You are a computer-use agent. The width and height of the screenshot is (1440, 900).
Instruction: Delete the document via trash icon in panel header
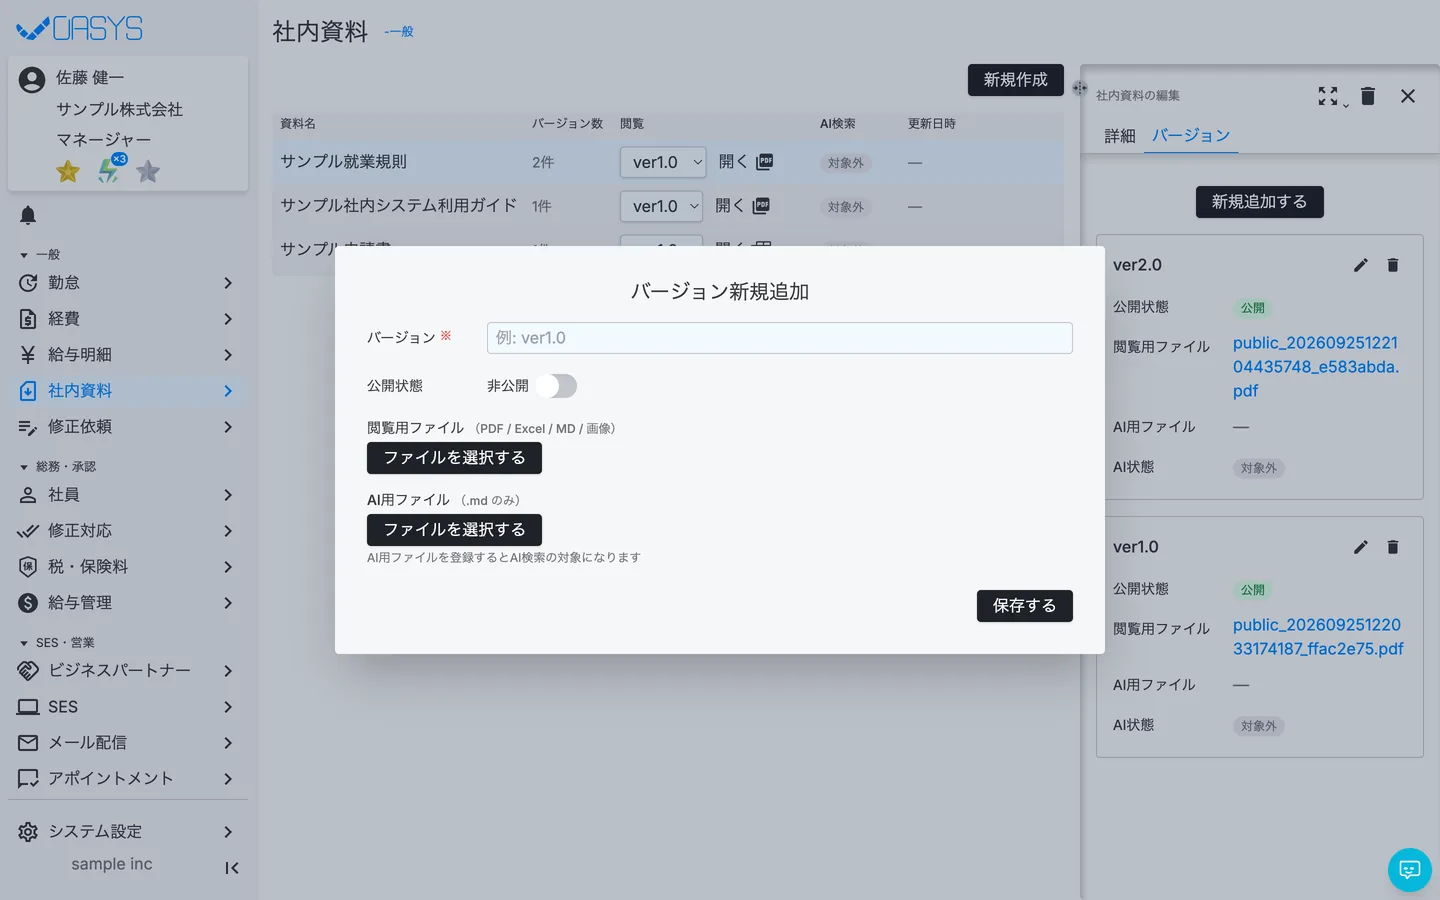[1368, 96]
